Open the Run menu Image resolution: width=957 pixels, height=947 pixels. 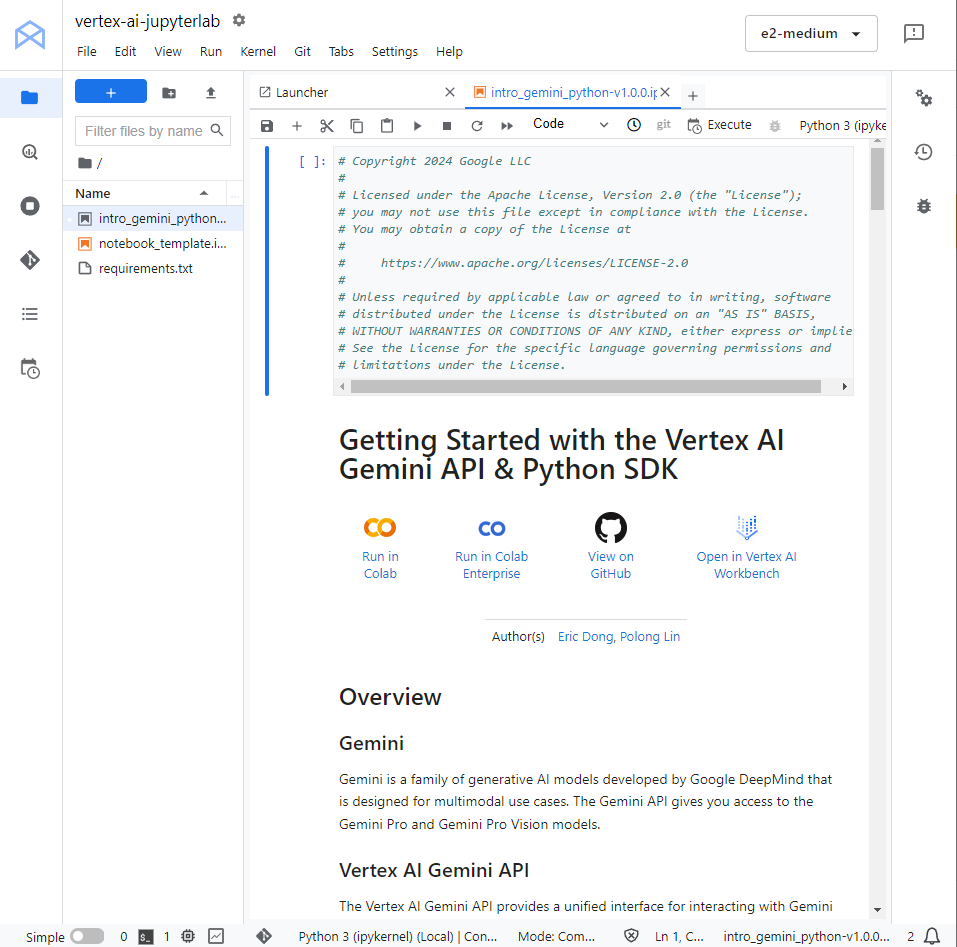(211, 52)
